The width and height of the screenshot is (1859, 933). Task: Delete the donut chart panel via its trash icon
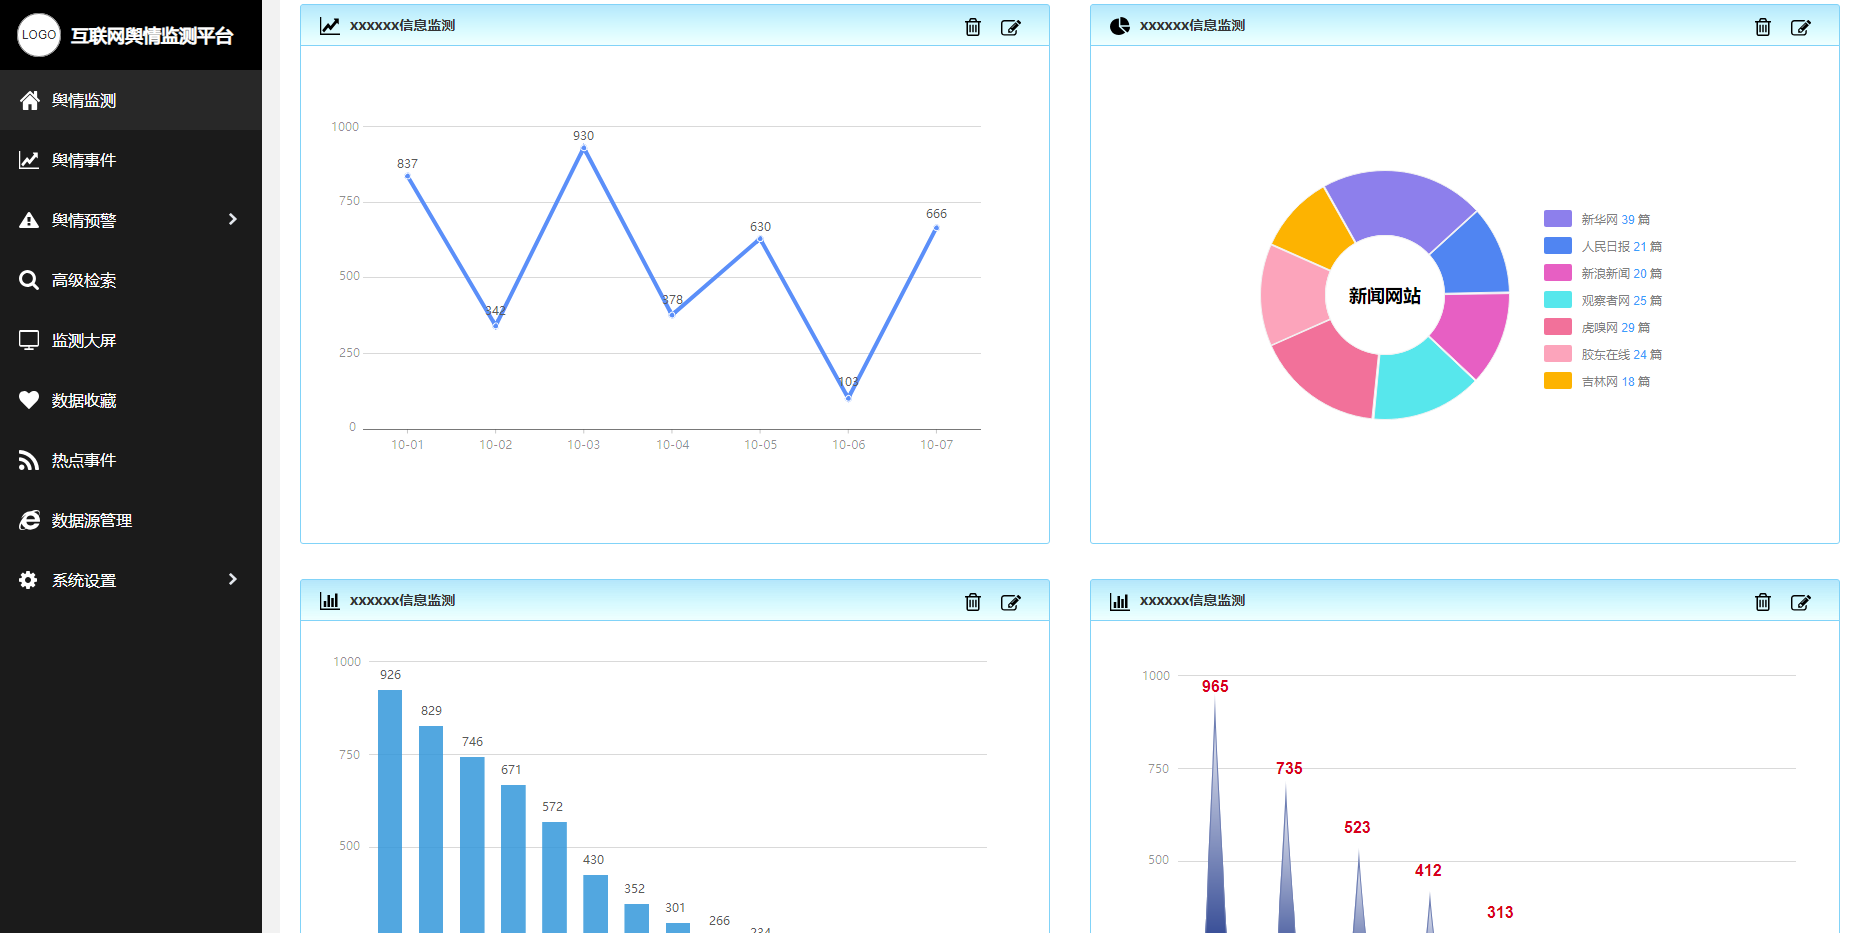pyautogui.click(x=1763, y=27)
